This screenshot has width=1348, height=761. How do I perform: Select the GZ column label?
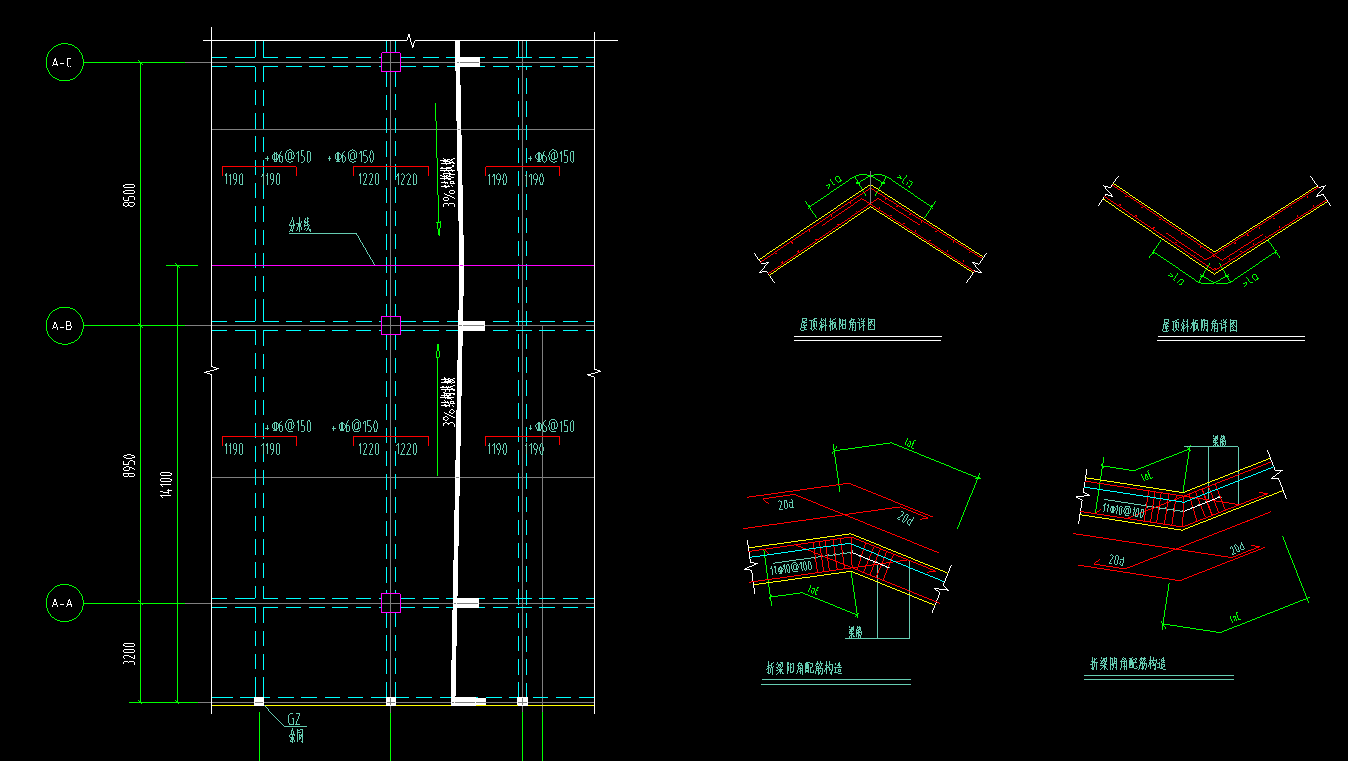pos(294,719)
